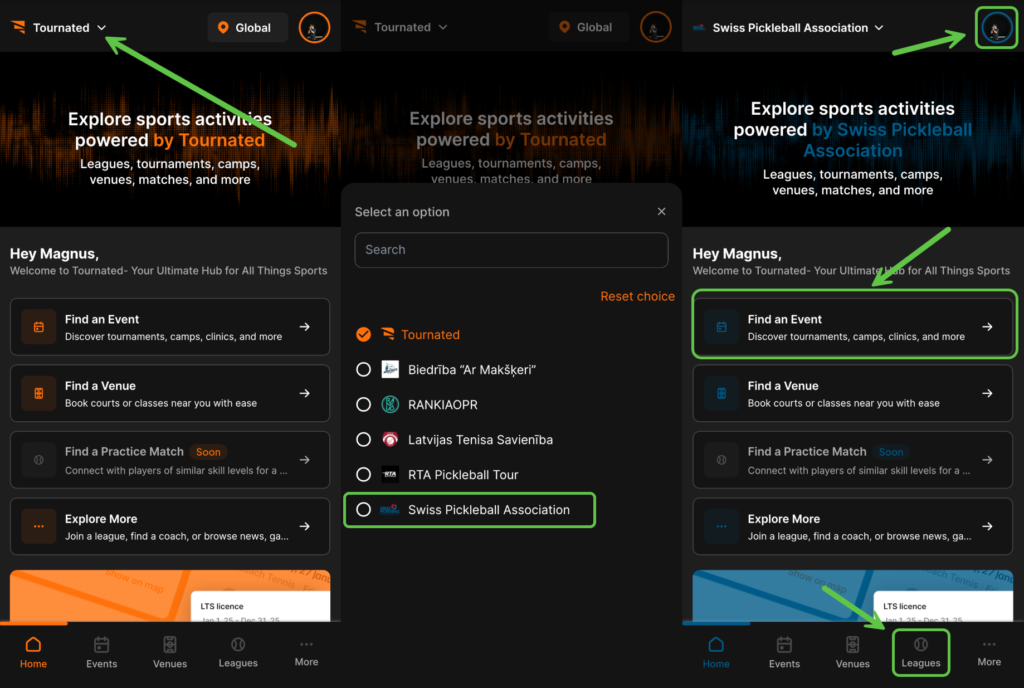This screenshot has width=1024, height=688.
Task: Open the blue Home tab in bottom navigation
Action: tap(716, 653)
